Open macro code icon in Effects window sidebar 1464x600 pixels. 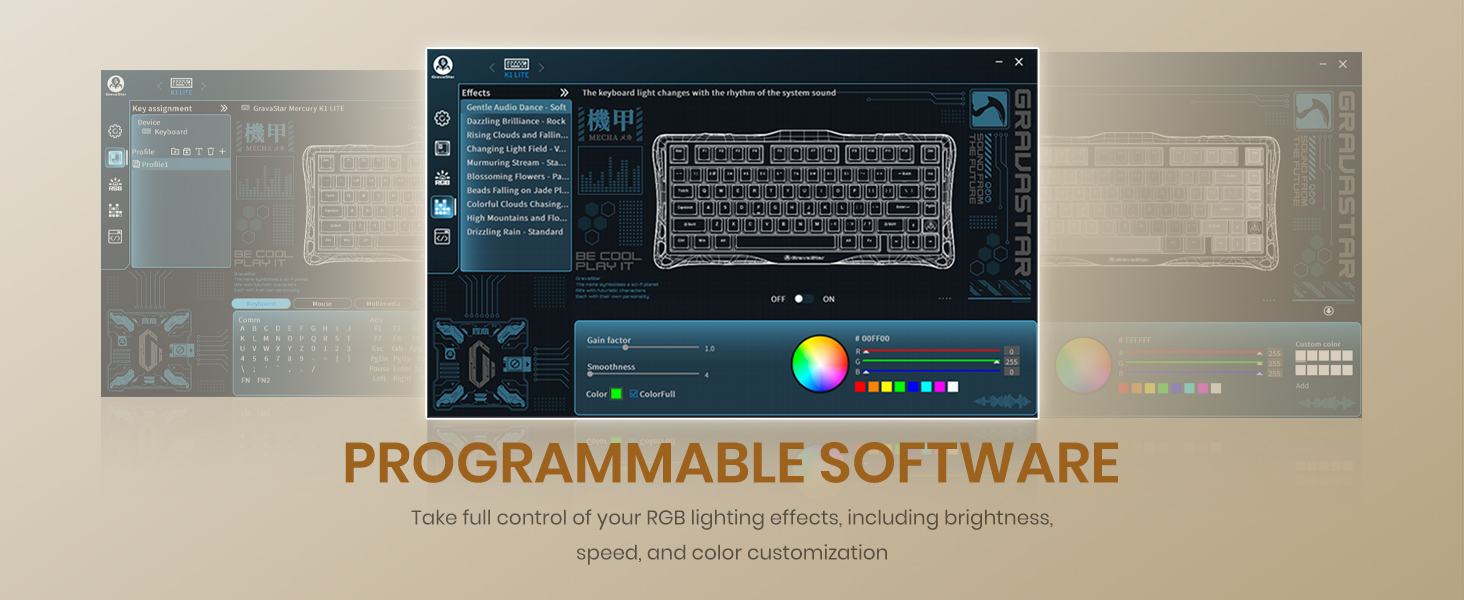pyautogui.click(x=442, y=237)
